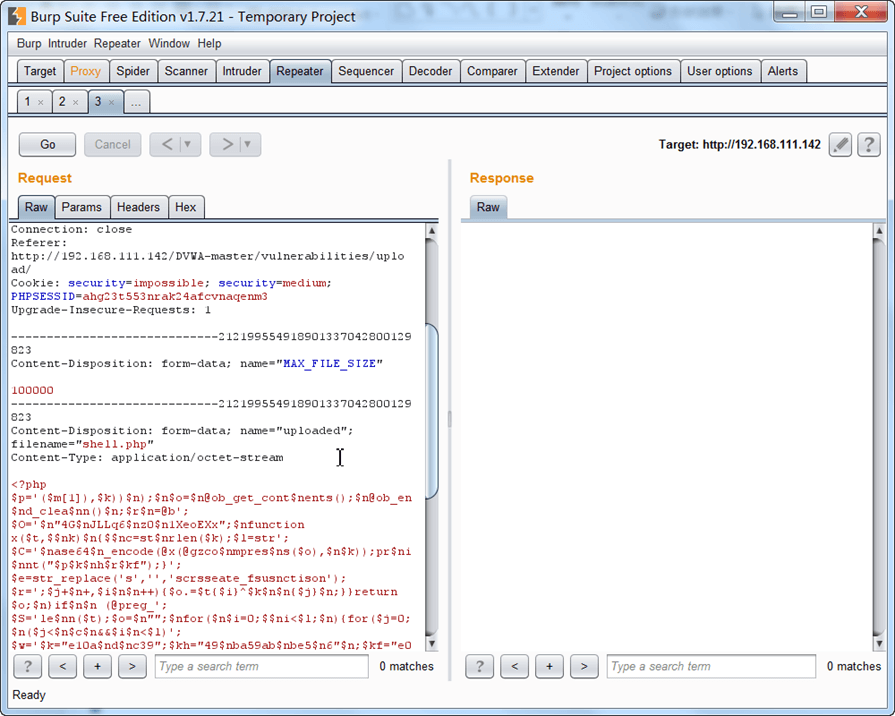The height and width of the screenshot is (716, 895).
Task: Switch to the Target tab
Action: pyautogui.click(x=40, y=71)
